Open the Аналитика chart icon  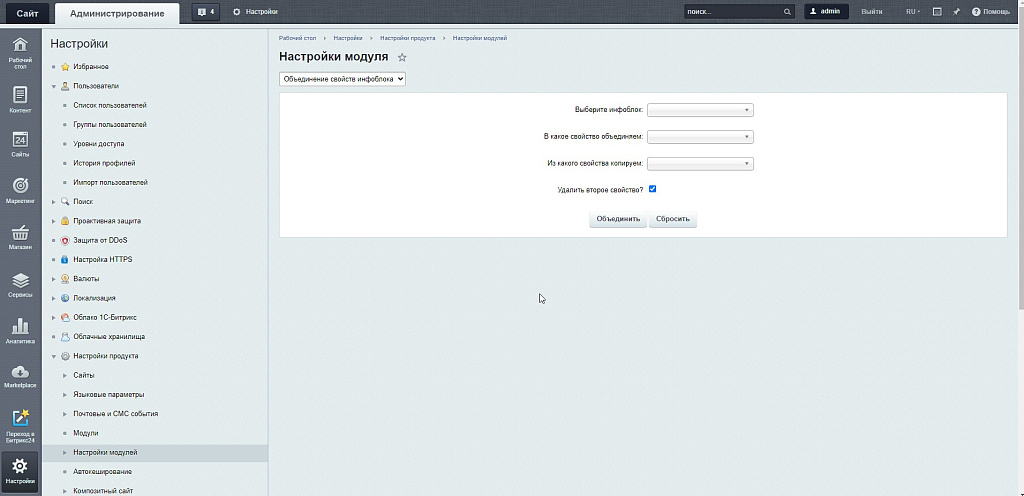[20, 330]
